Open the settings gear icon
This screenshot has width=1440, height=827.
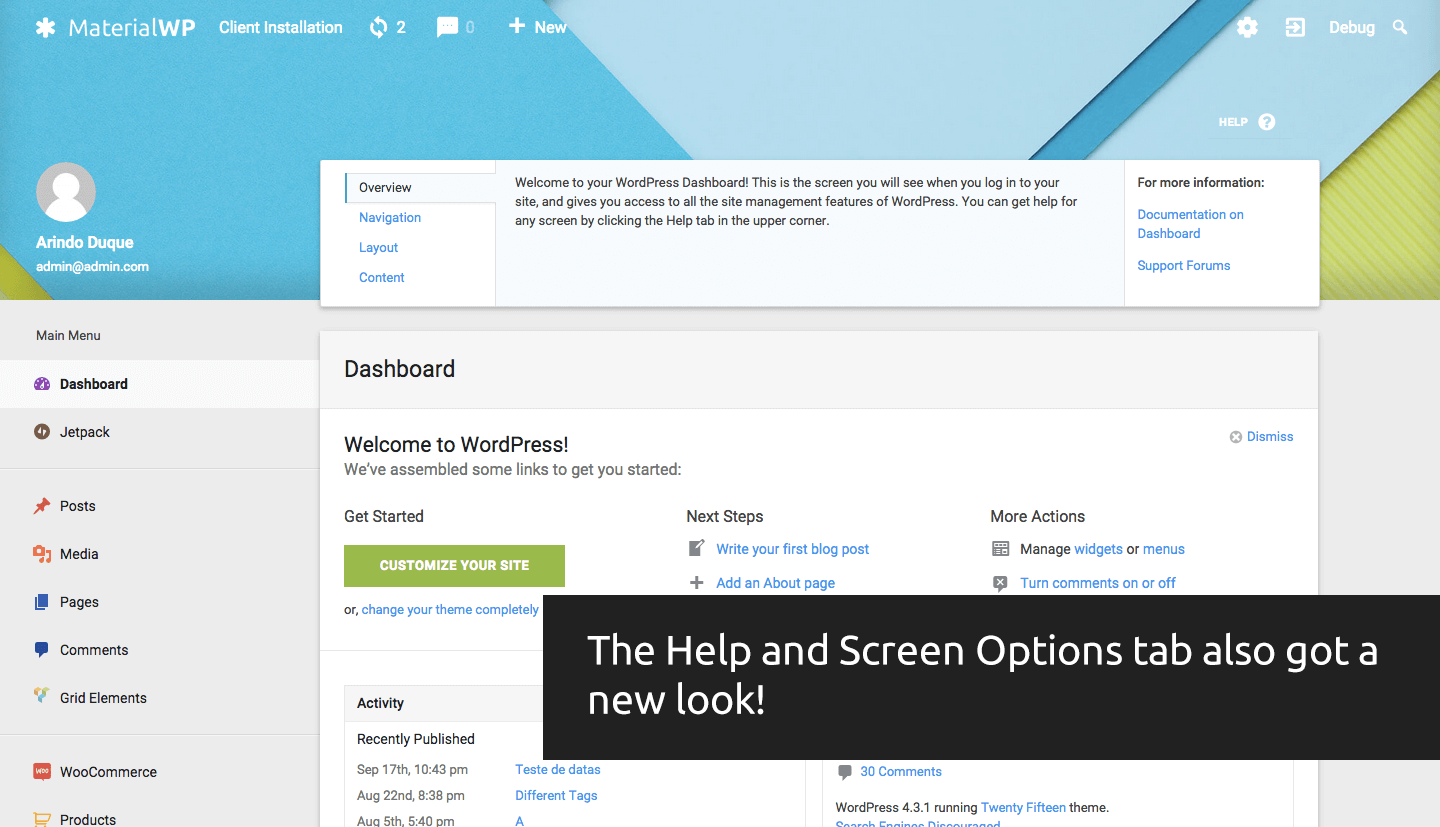click(1247, 27)
